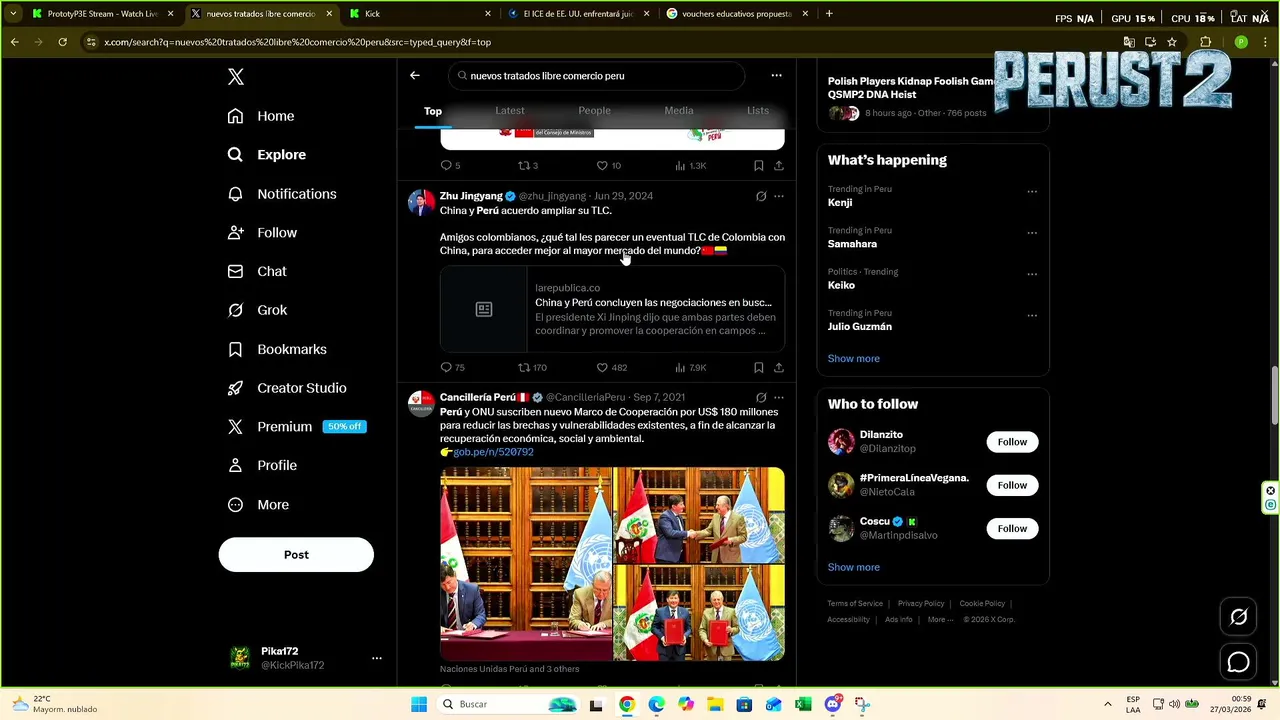
Task: Open options for Julio Guzmán trend
Action: click(1032, 316)
